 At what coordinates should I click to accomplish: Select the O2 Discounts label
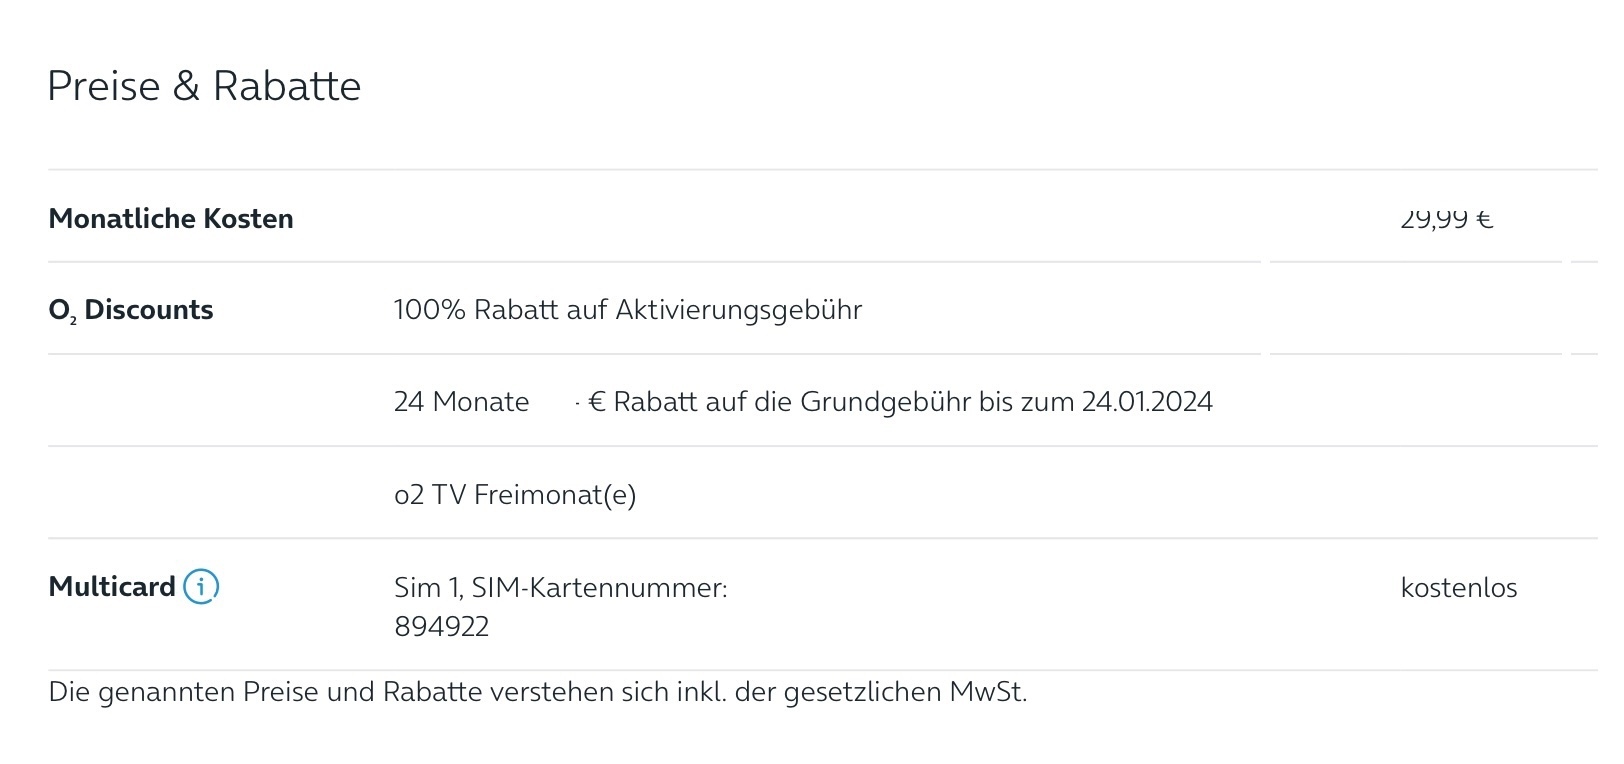pyautogui.click(x=131, y=310)
